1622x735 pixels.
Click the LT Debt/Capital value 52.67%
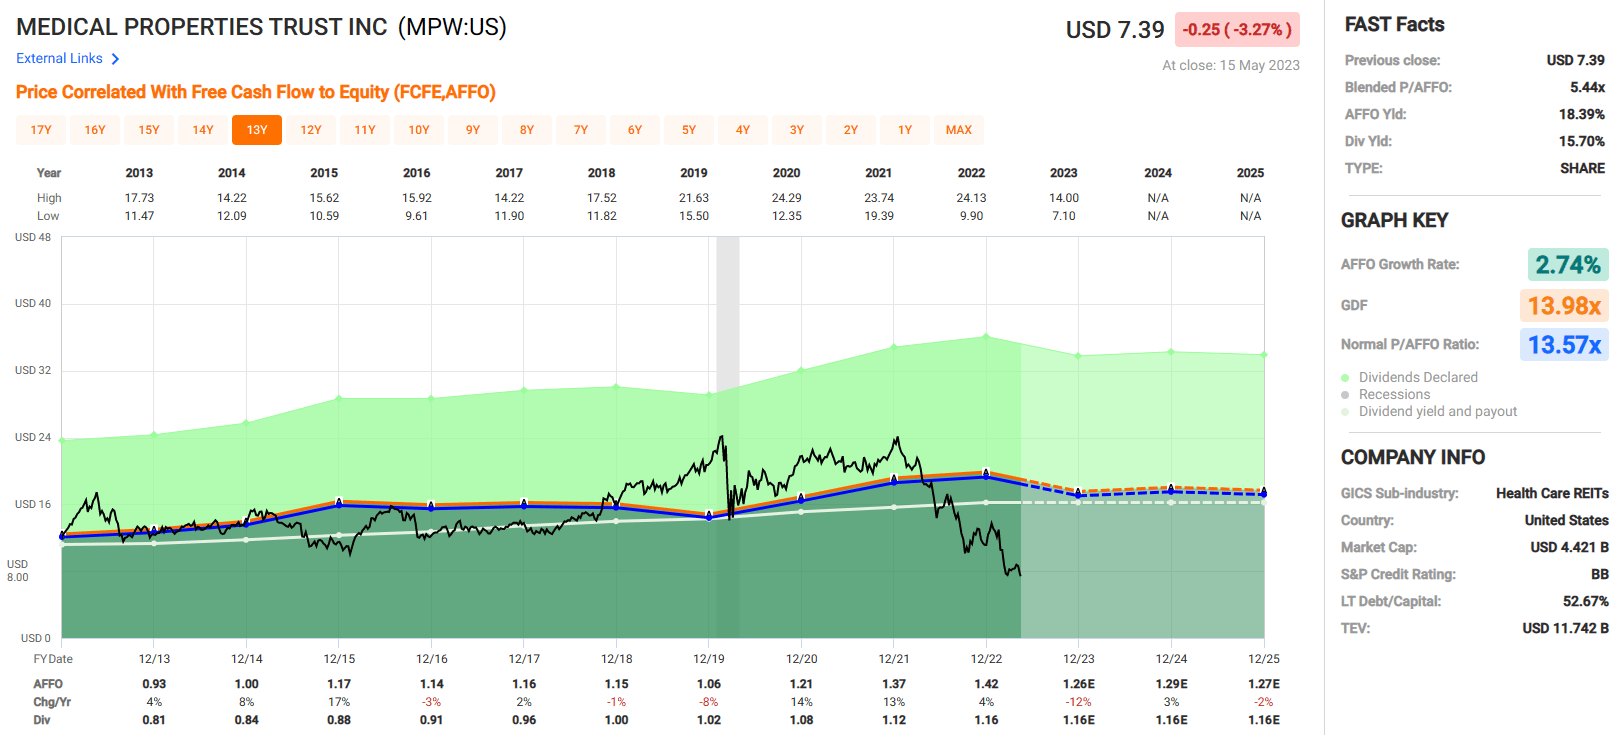(1586, 601)
